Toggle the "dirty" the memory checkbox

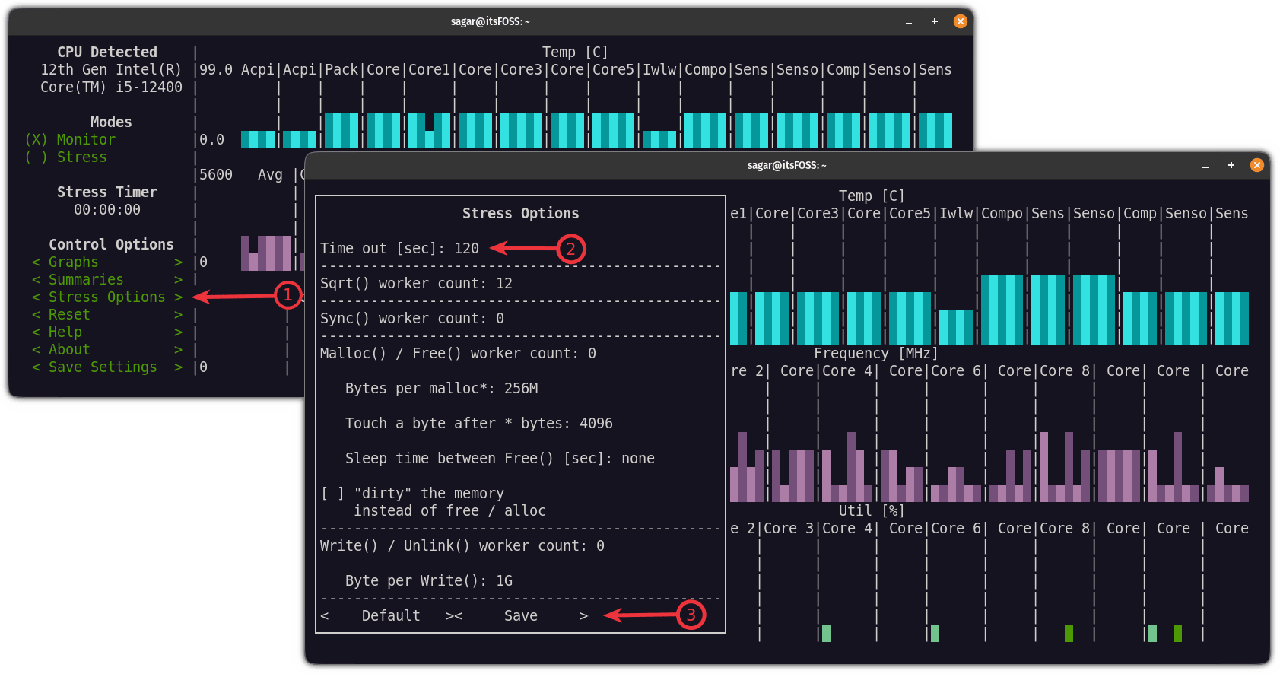pyautogui.click(x=332, y=493)
